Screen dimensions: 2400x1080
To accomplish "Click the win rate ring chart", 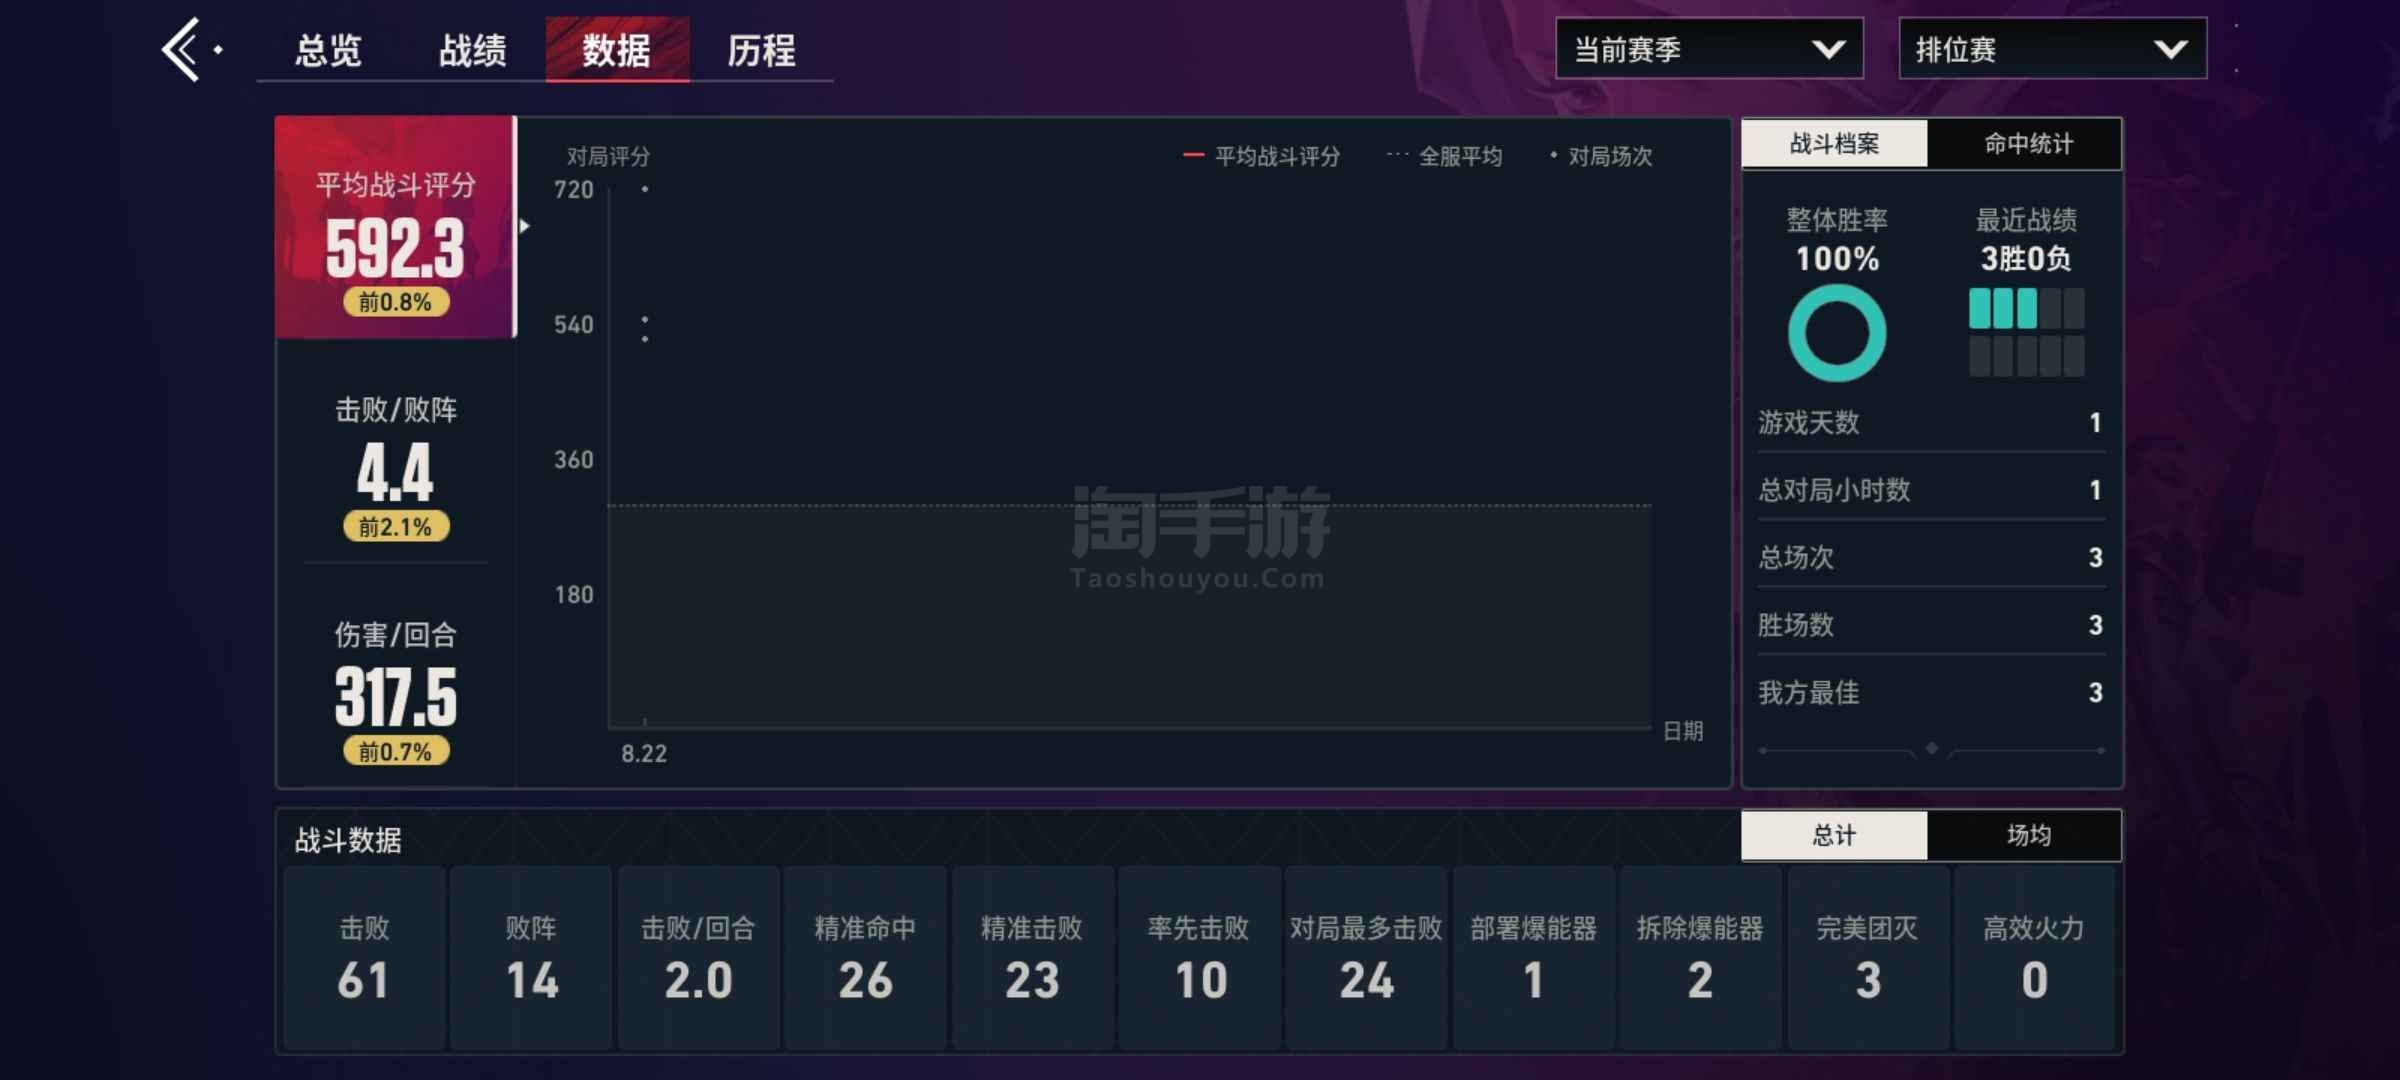I will coord(1837,333).
